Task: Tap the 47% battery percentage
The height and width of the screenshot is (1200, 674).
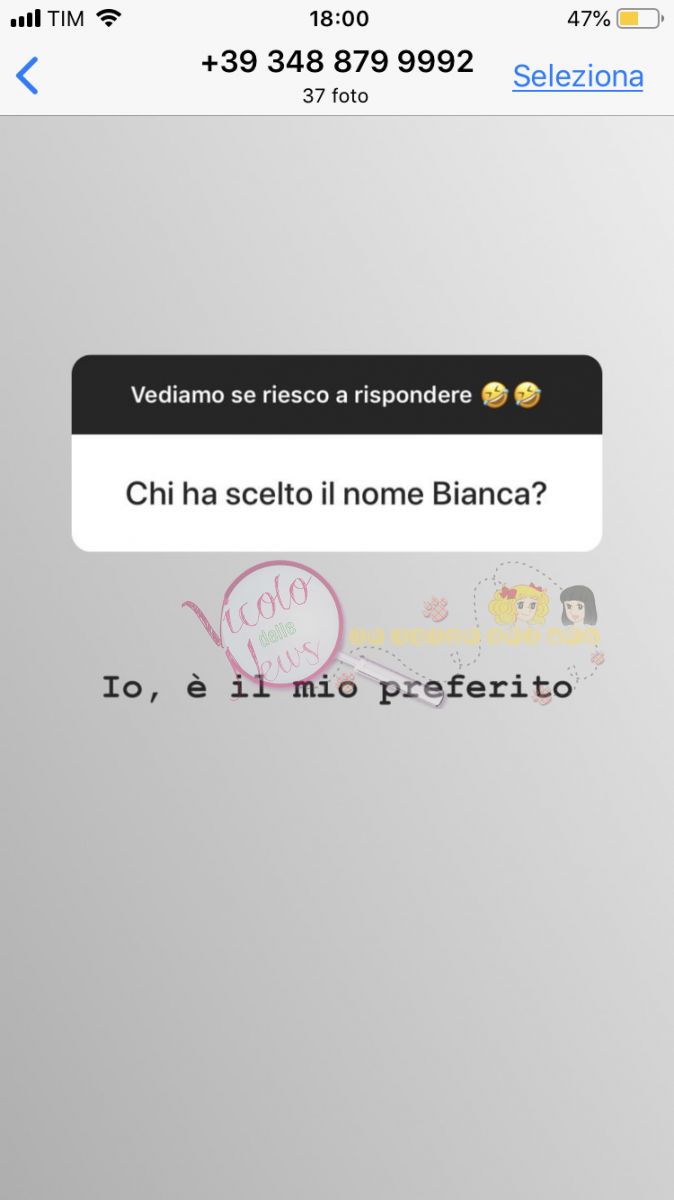Action: (x=588, y=19)
